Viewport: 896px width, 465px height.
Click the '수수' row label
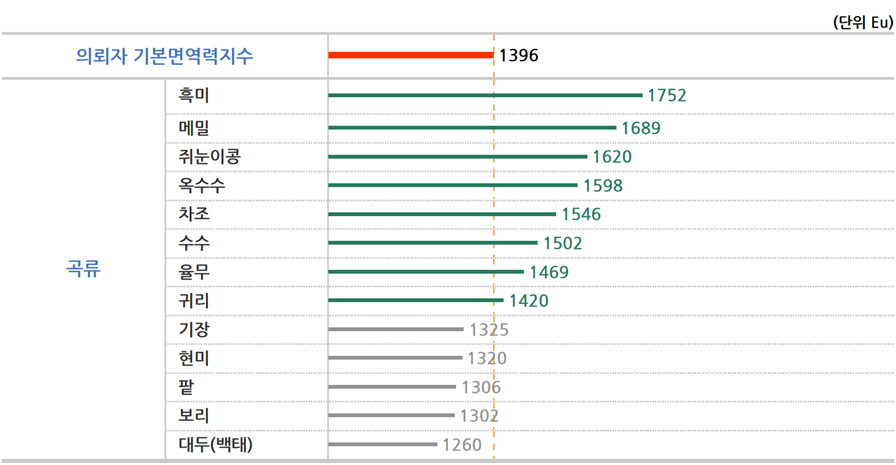[x=194, y=243]
